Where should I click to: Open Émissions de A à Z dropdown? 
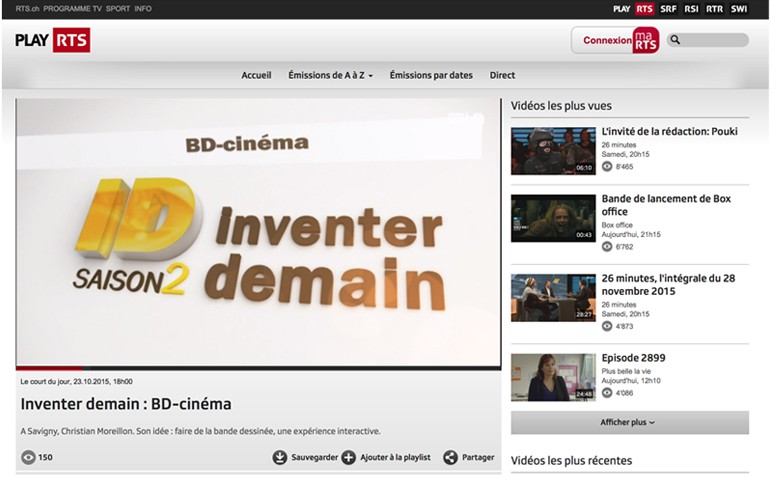click(x=330, y=75)
